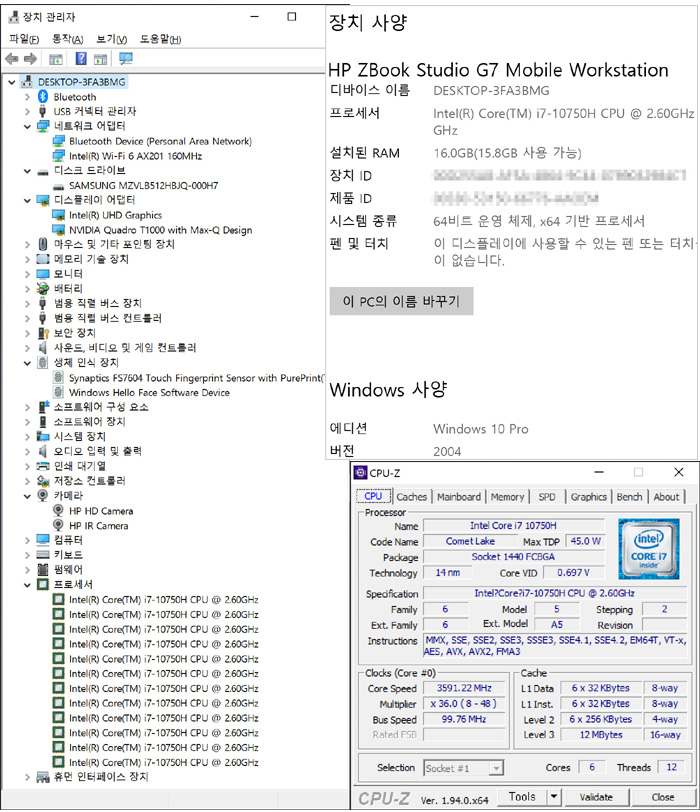Click the Forward arrow in Device Manager toolbar
This screenshot has width=700, height=812.
31,59
